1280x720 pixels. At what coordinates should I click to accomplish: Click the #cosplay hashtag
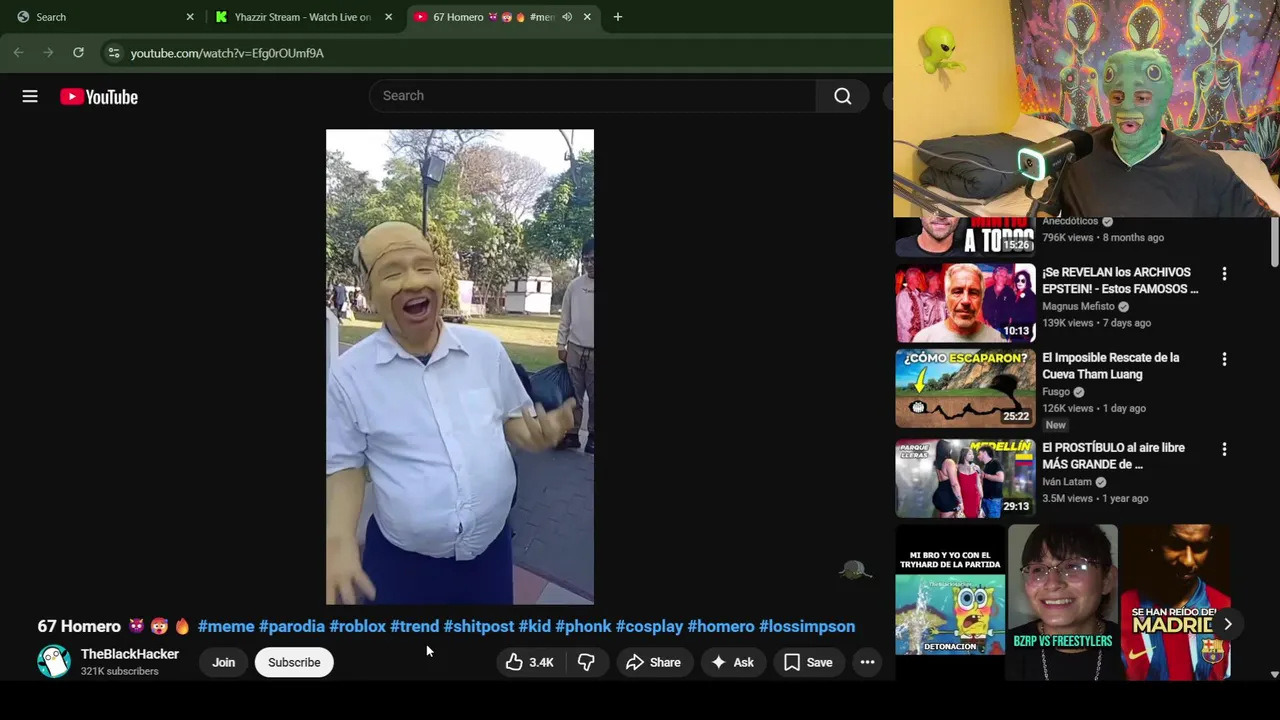tap(650, 626)
